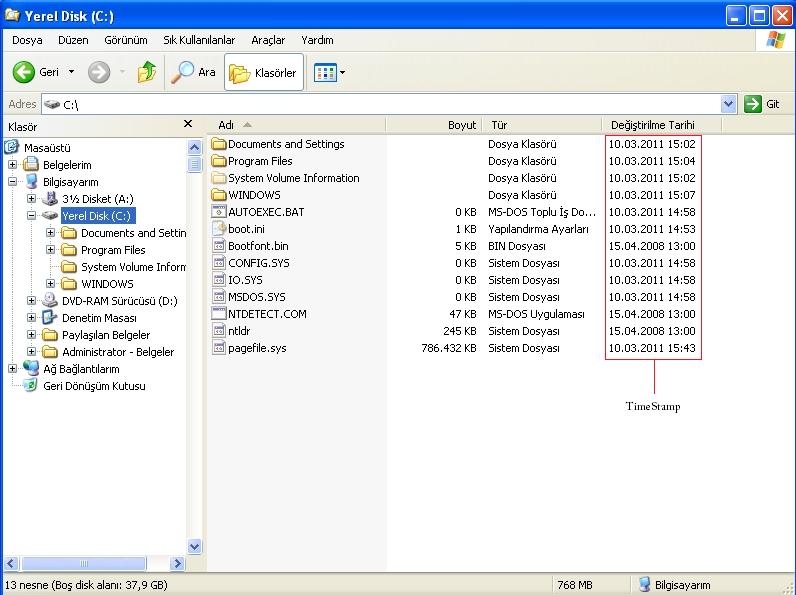796x595 pixels.
Task: Sort by the Boyut column header
Action: 433,125
